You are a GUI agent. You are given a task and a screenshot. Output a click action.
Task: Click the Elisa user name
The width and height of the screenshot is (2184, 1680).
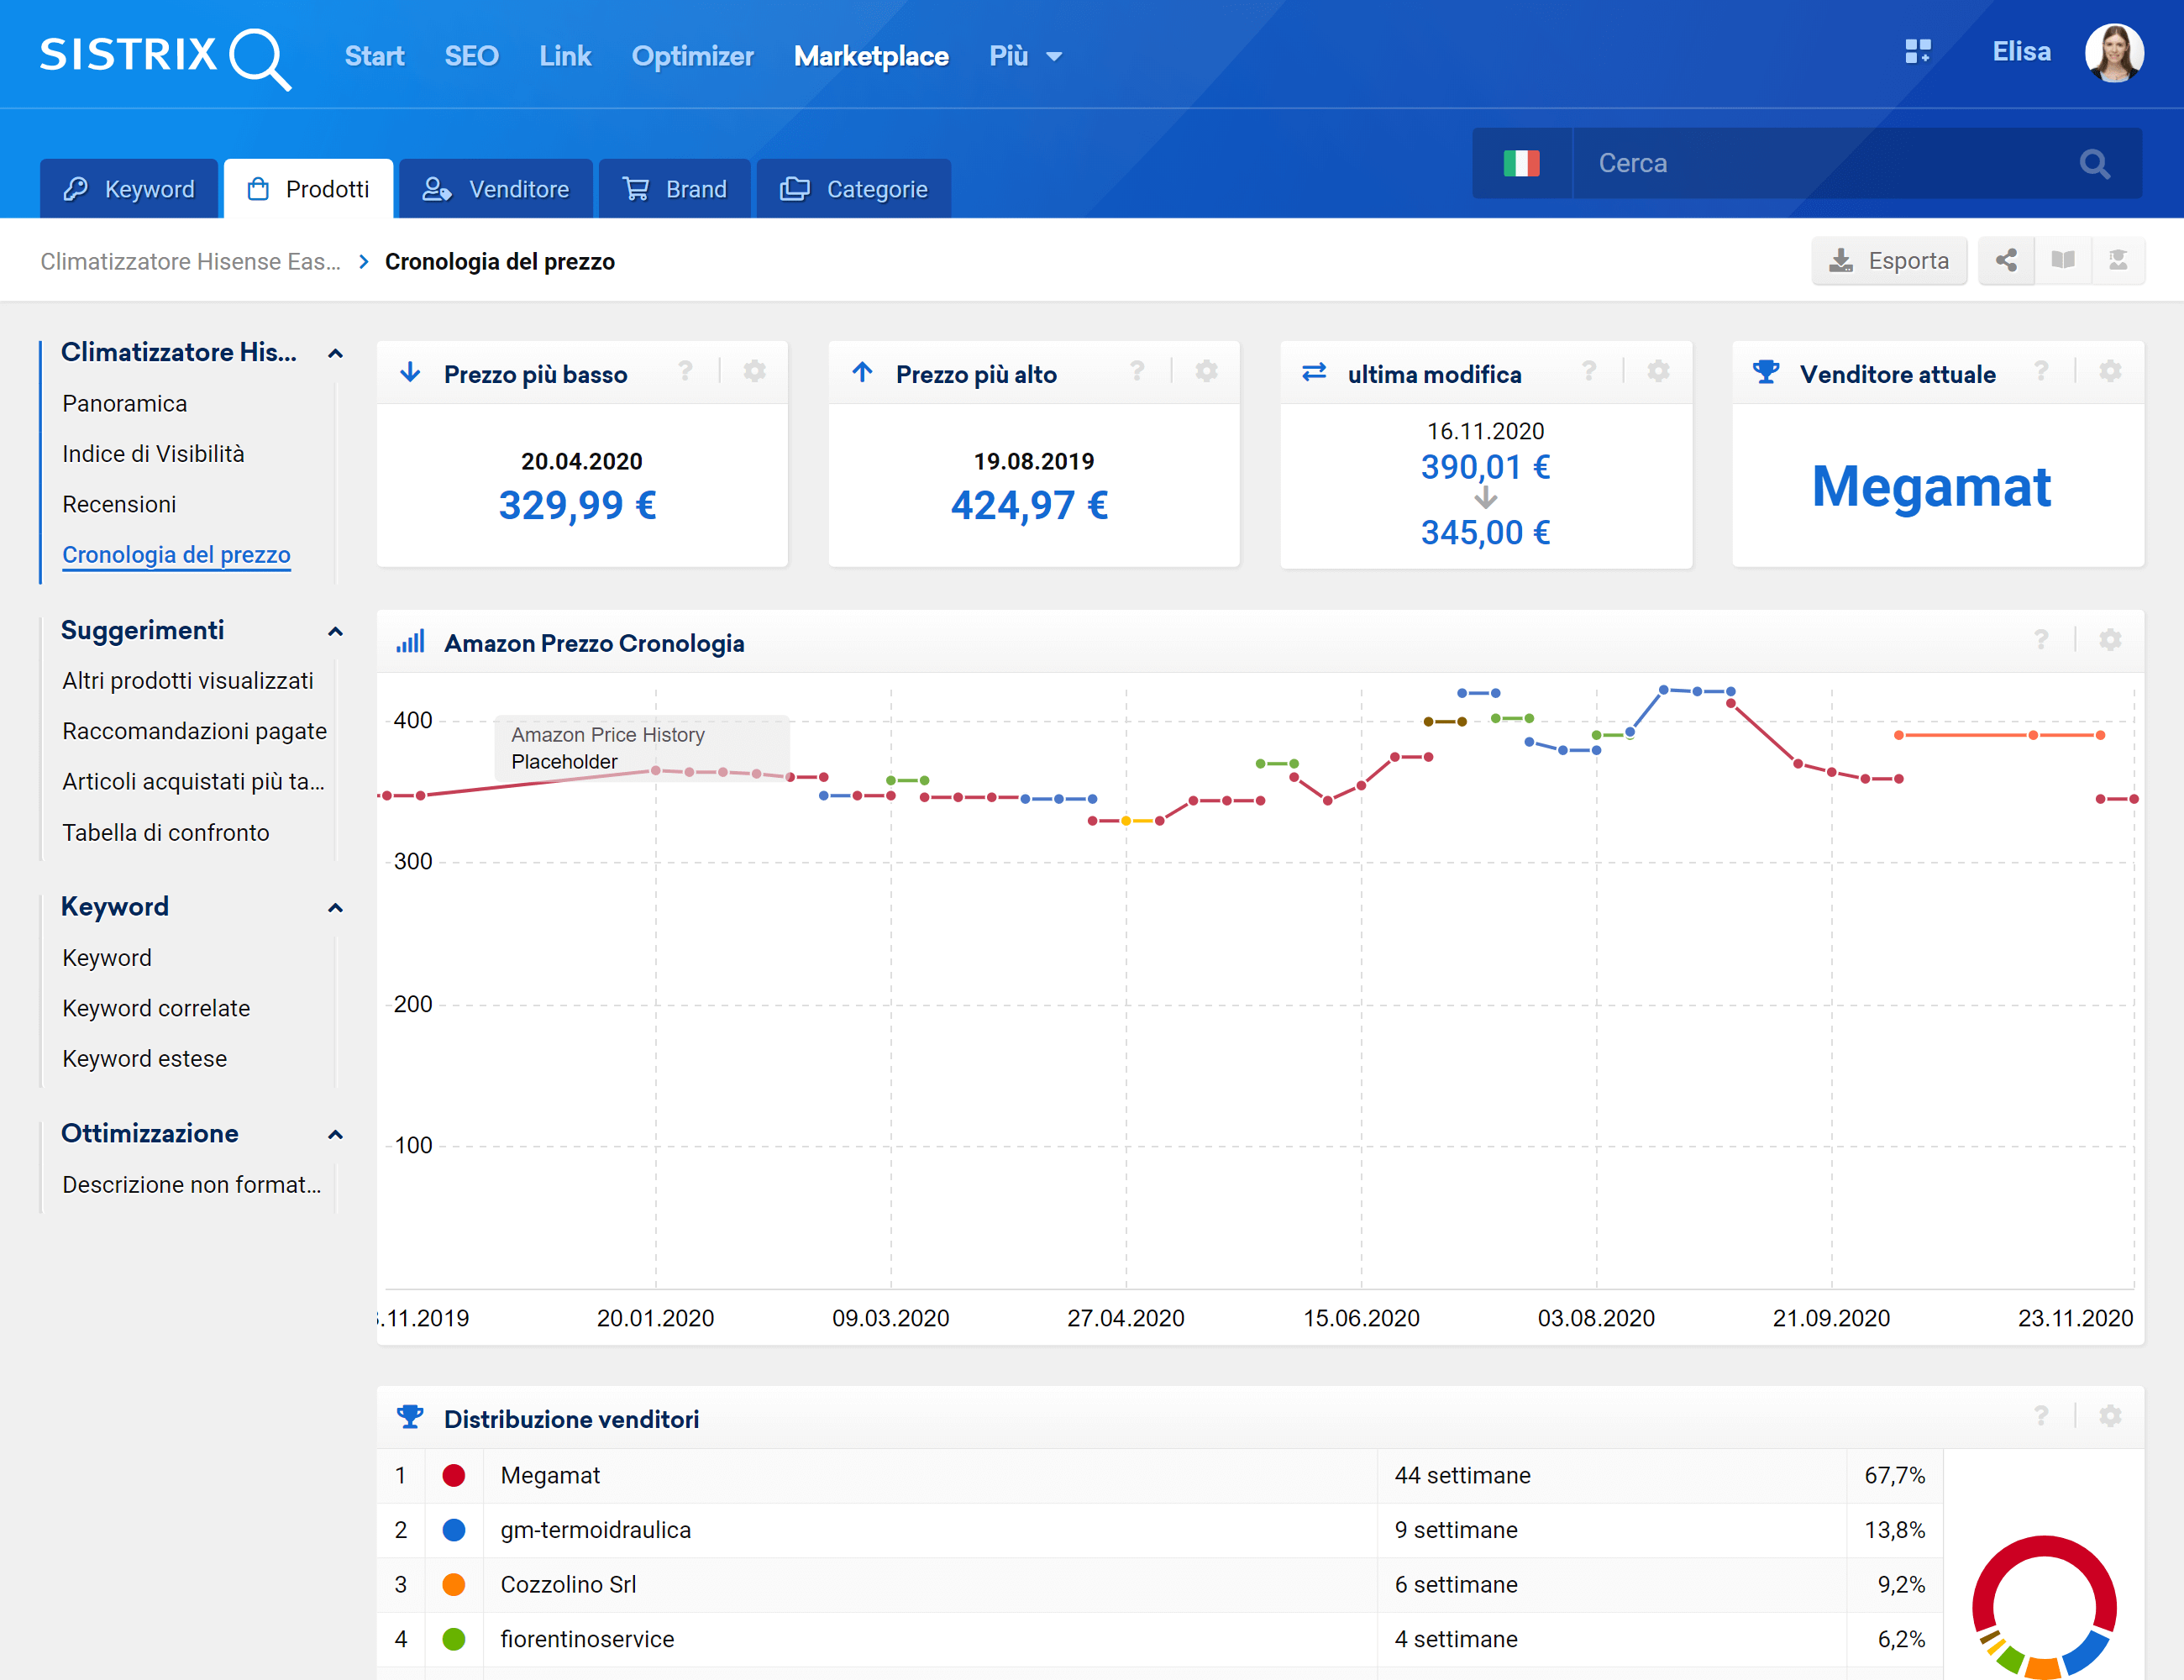2021,52
